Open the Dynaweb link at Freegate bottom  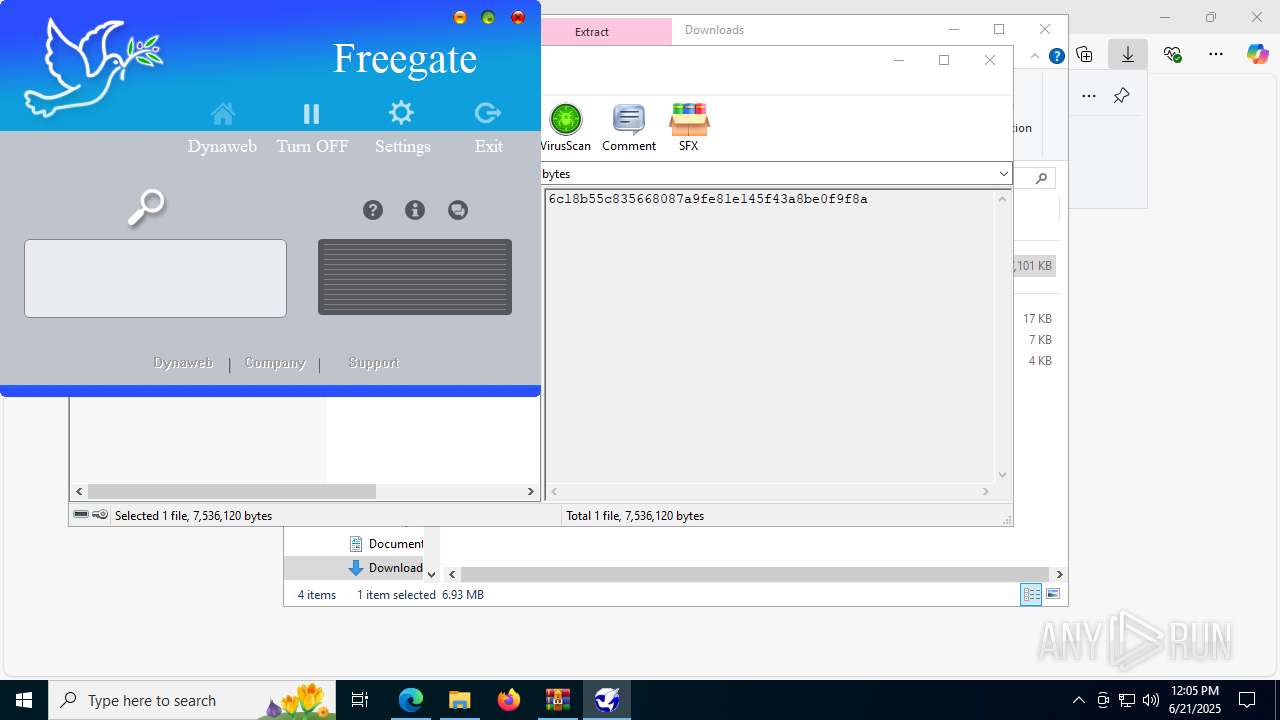[183, 363]
